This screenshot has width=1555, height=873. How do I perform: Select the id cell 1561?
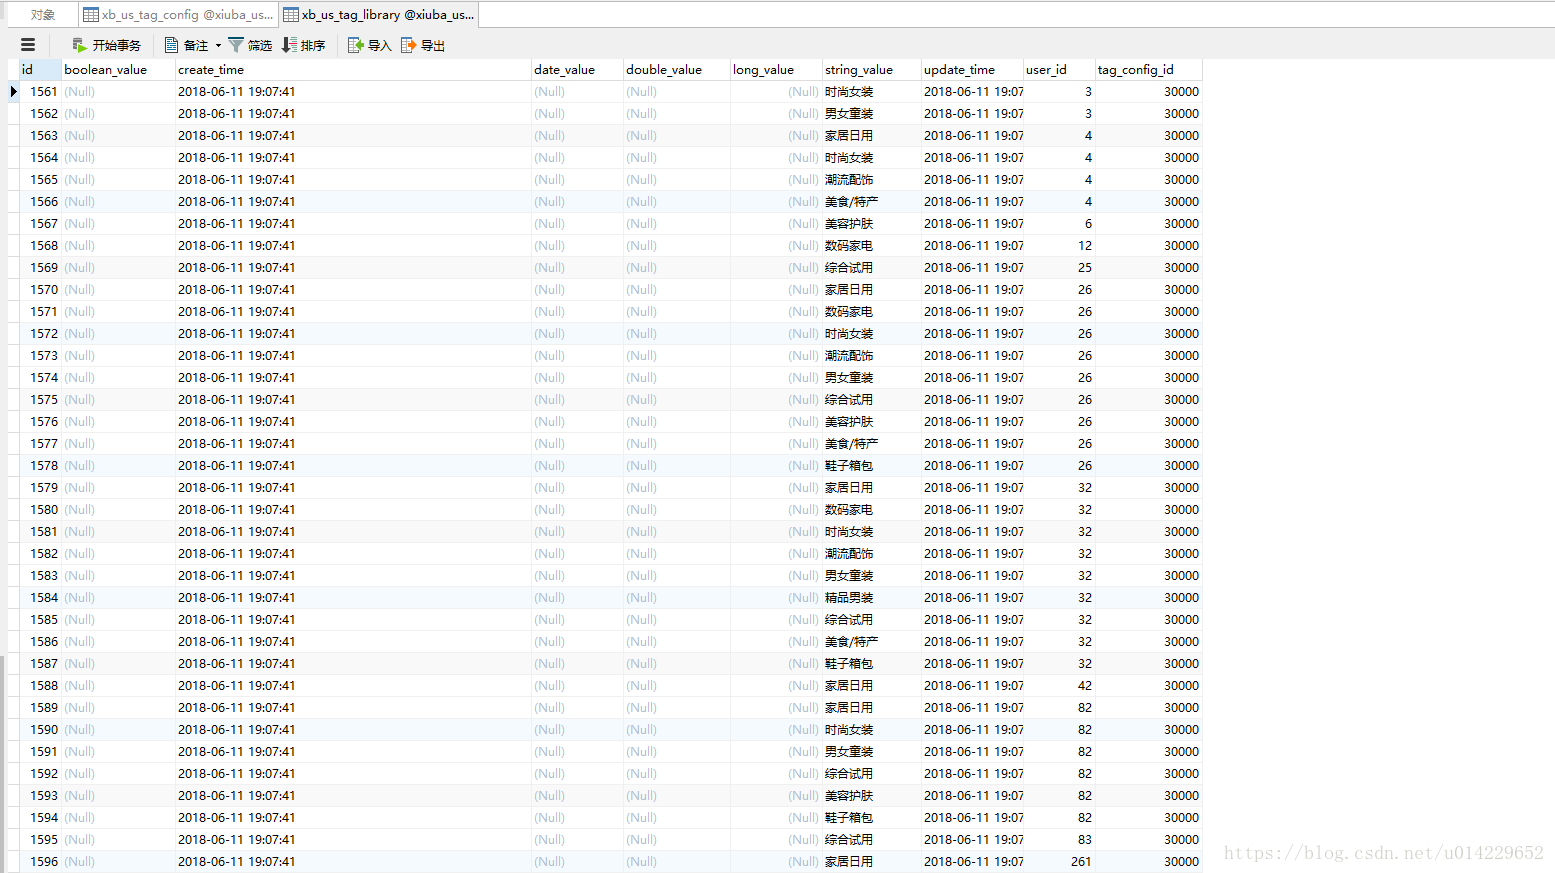[41, 92]
